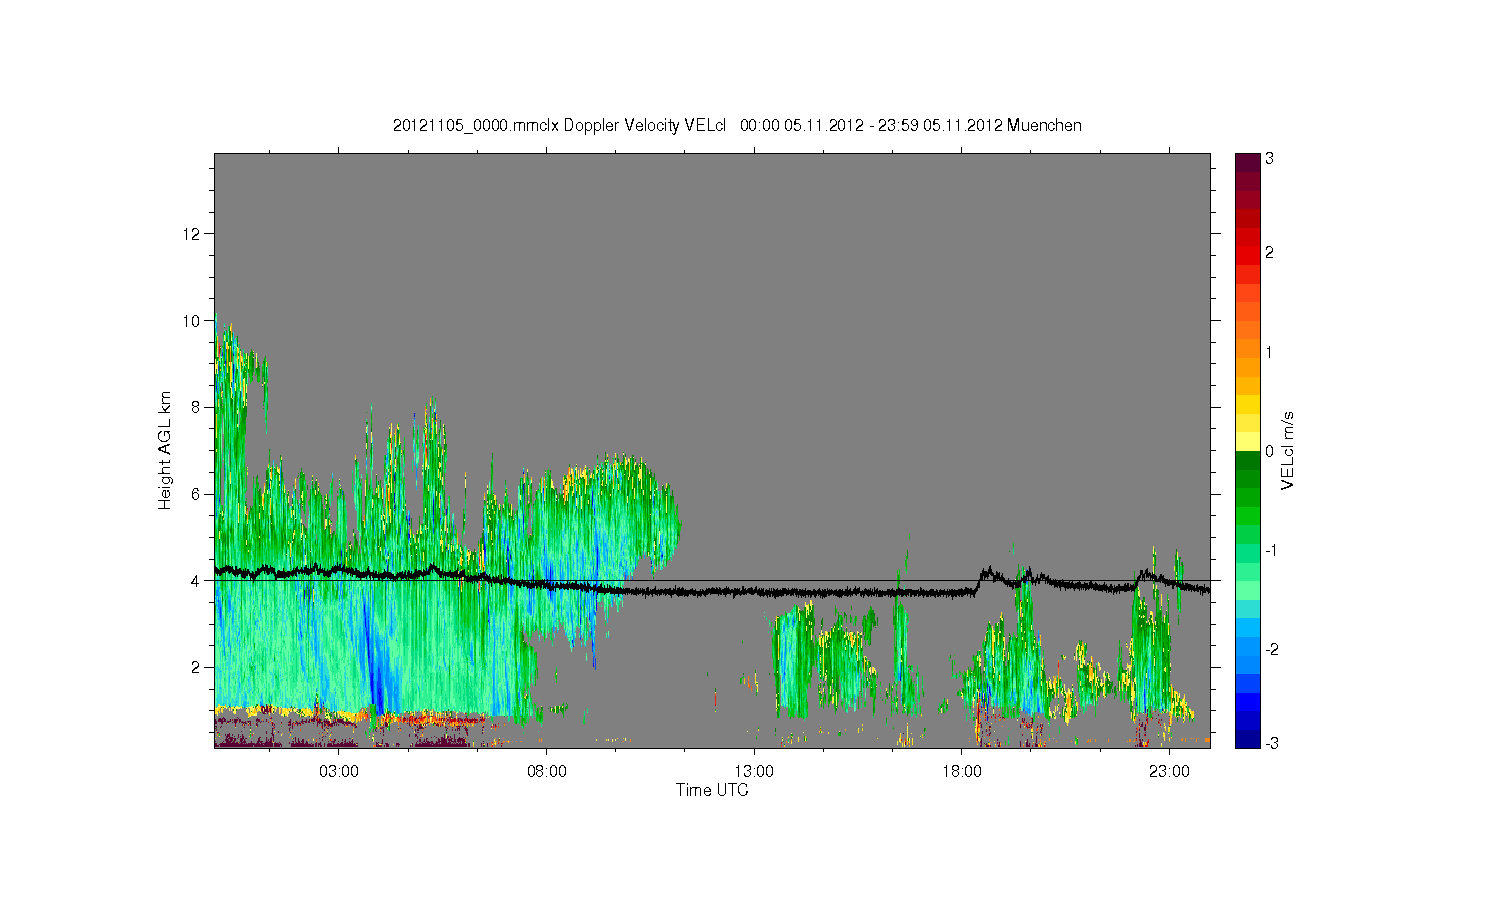Screen dimensions: 1500x900
Task: Click the colorbar value '3' at the top
Action: (1269, 159)
